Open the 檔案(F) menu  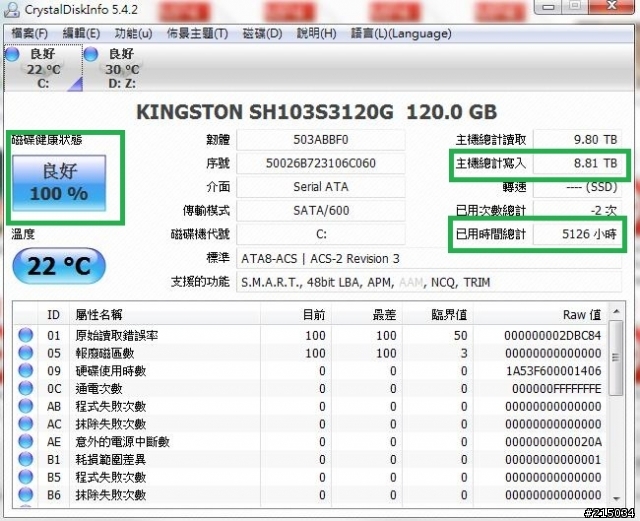pos(29,33)
